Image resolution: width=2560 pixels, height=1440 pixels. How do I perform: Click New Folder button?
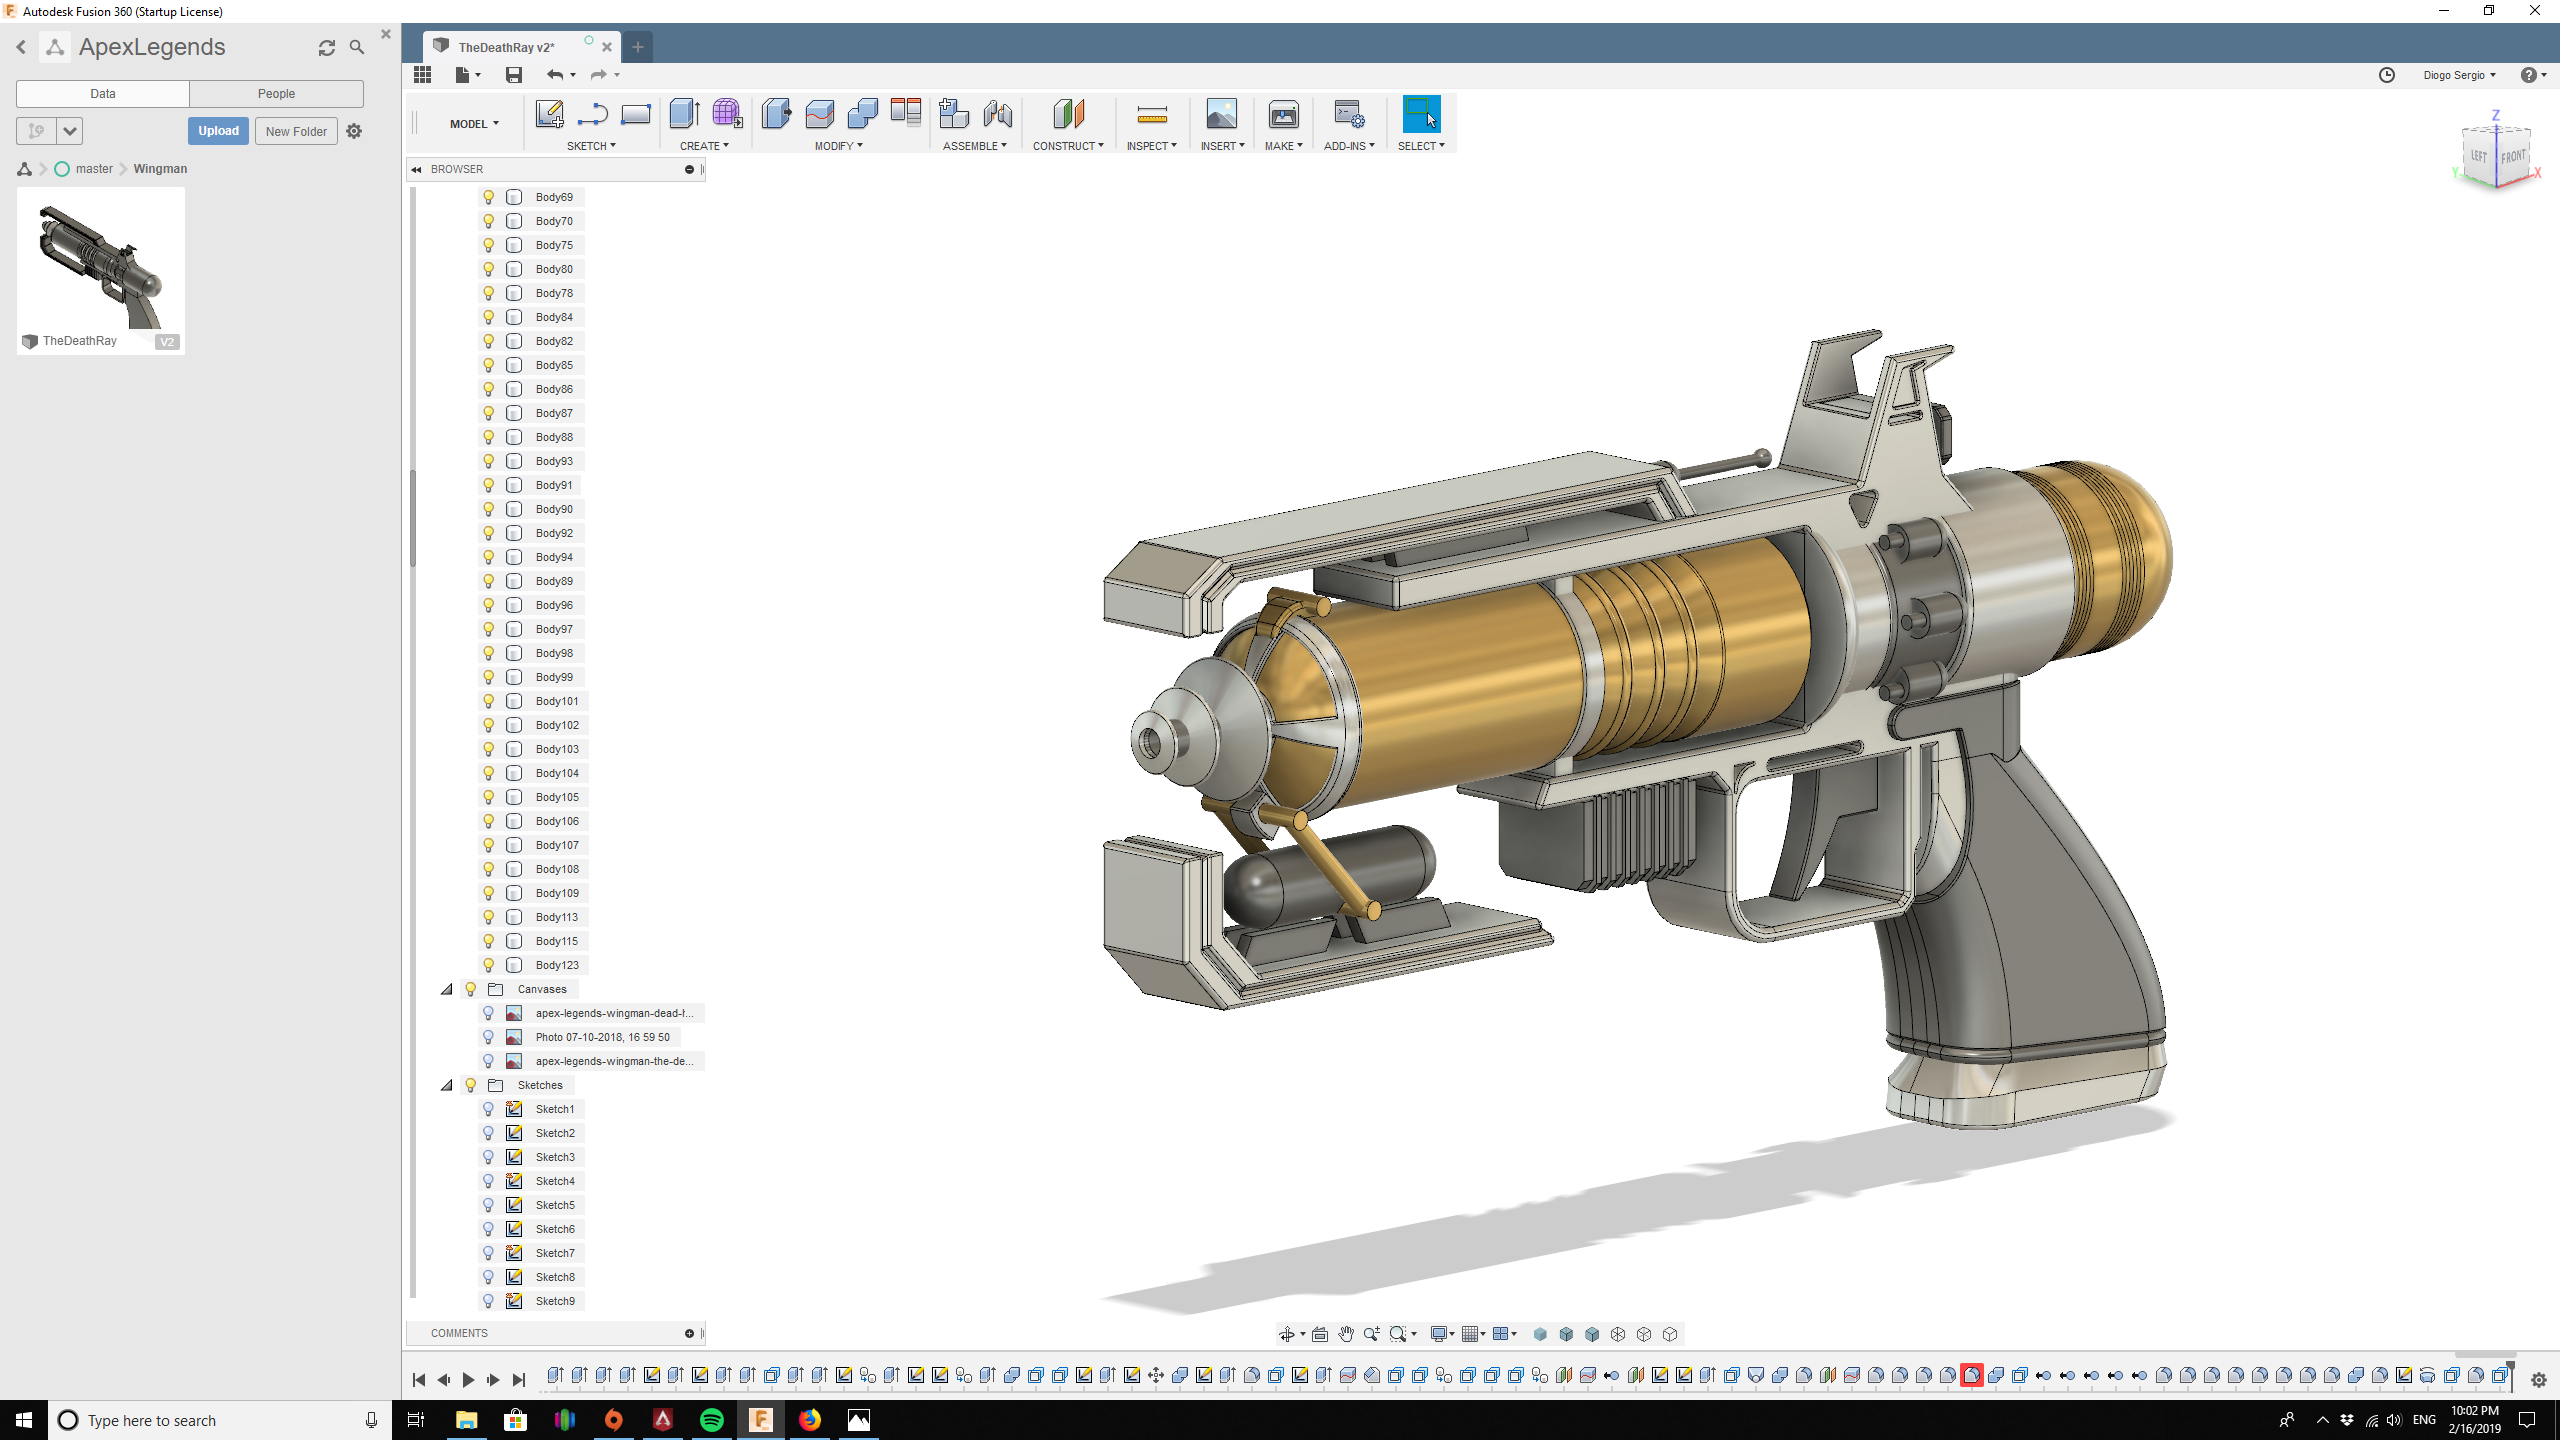click(295, 130)
